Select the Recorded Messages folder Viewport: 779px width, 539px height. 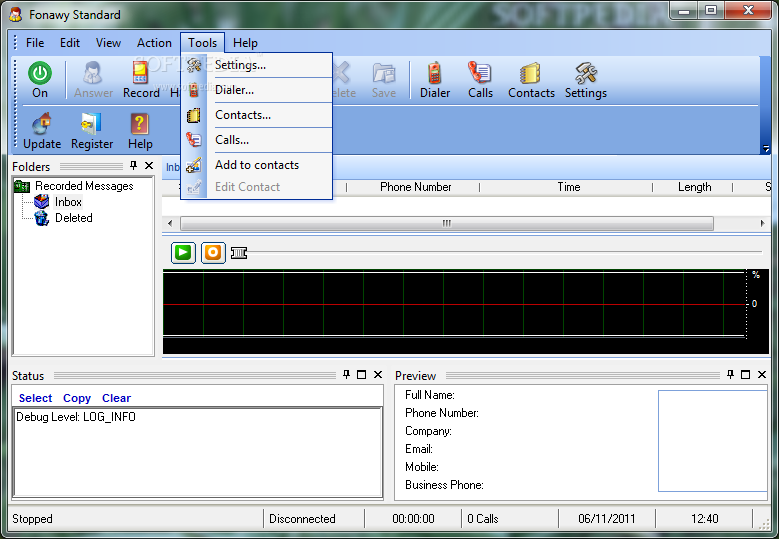(x=84, y=186)
